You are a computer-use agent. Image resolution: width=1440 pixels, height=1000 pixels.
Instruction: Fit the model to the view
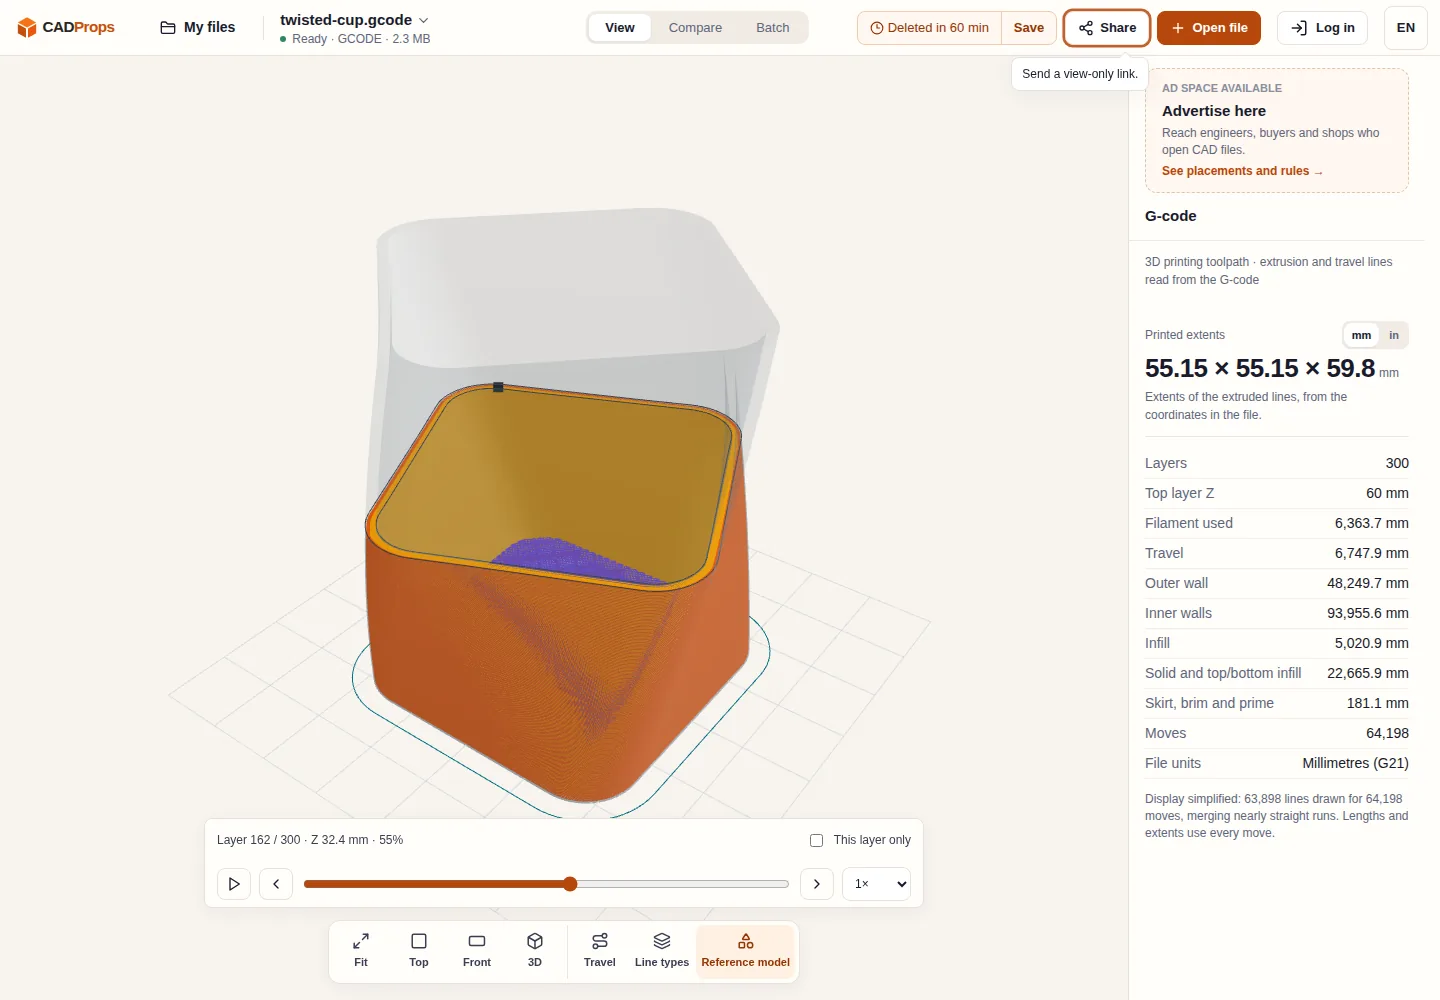coord(361,950)
